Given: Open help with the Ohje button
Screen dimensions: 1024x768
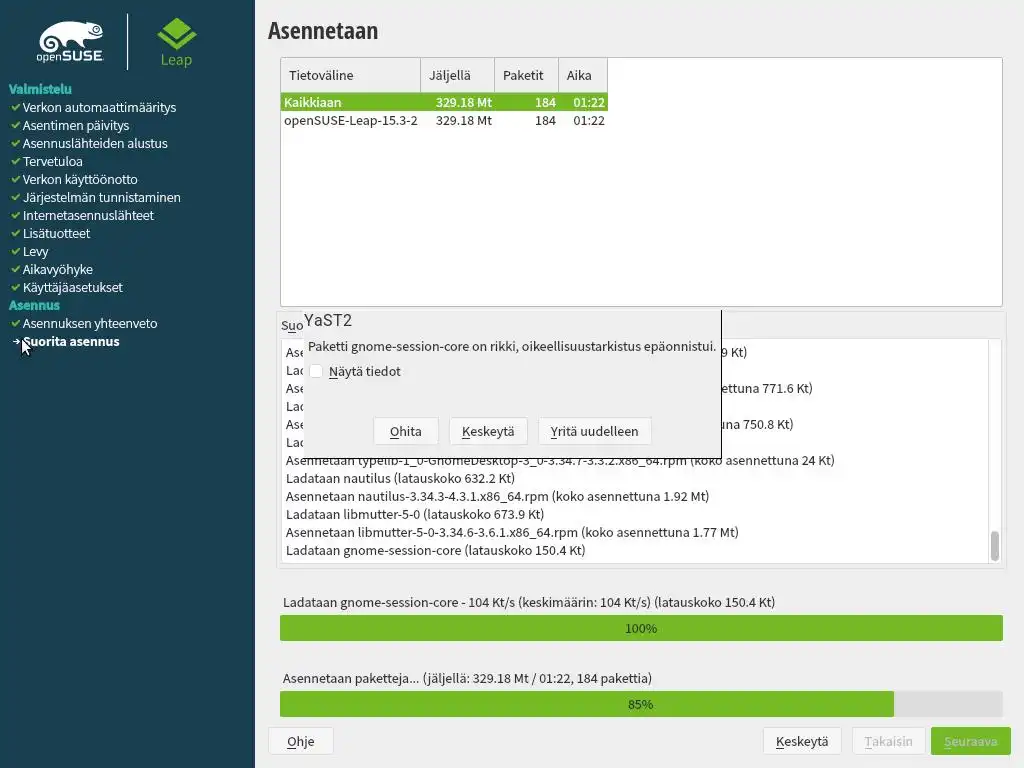Looking at the screenshot, I should 300,741.
